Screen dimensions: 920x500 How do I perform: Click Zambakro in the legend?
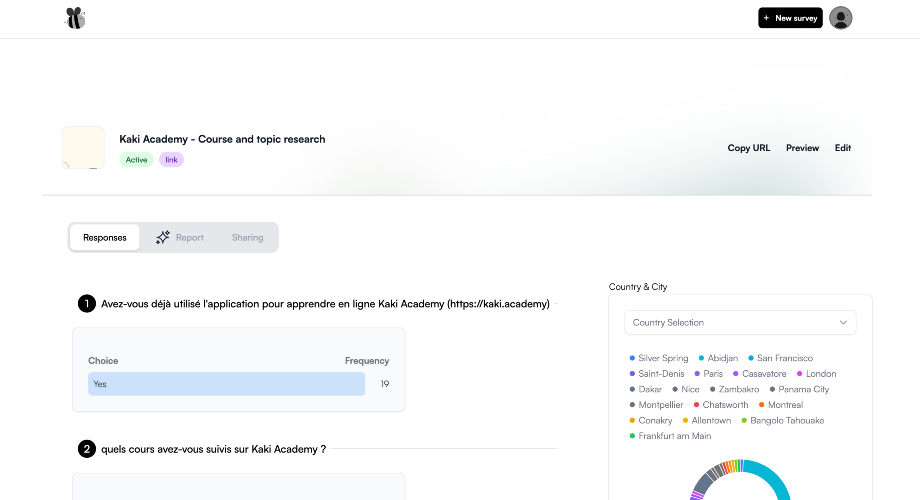pos(734,389)
